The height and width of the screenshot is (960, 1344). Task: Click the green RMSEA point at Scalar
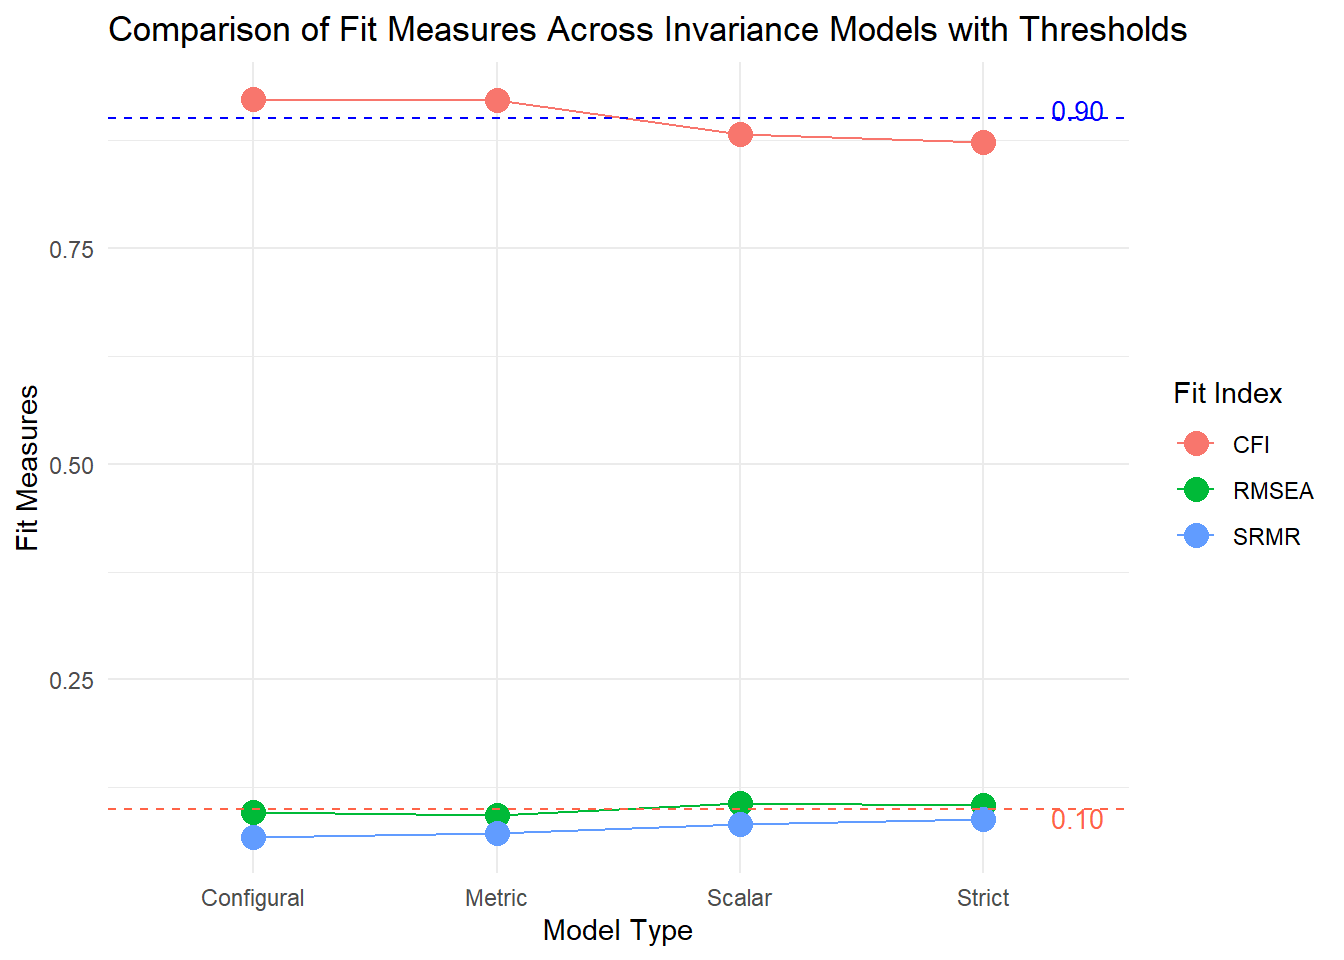(x=740, y=802)
